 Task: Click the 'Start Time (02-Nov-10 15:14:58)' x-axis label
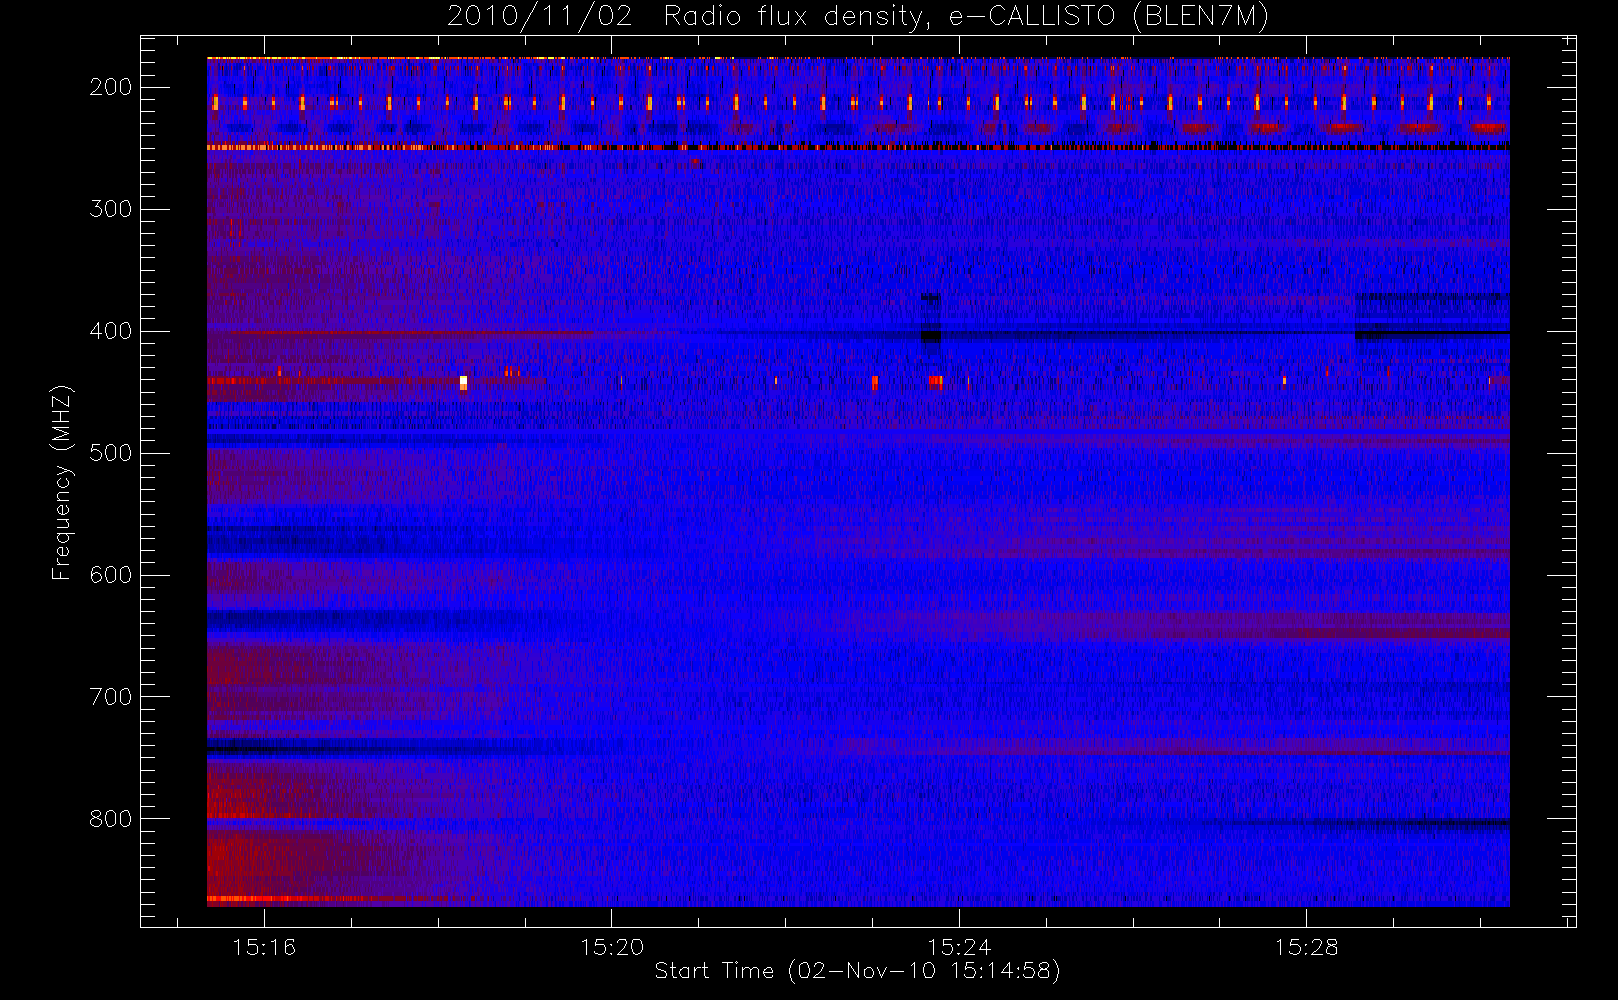pos(857,971)
